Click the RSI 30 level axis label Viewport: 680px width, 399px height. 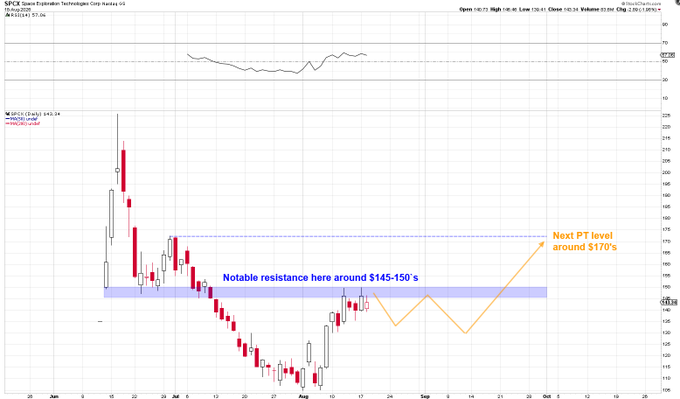(x=665, y=80)
